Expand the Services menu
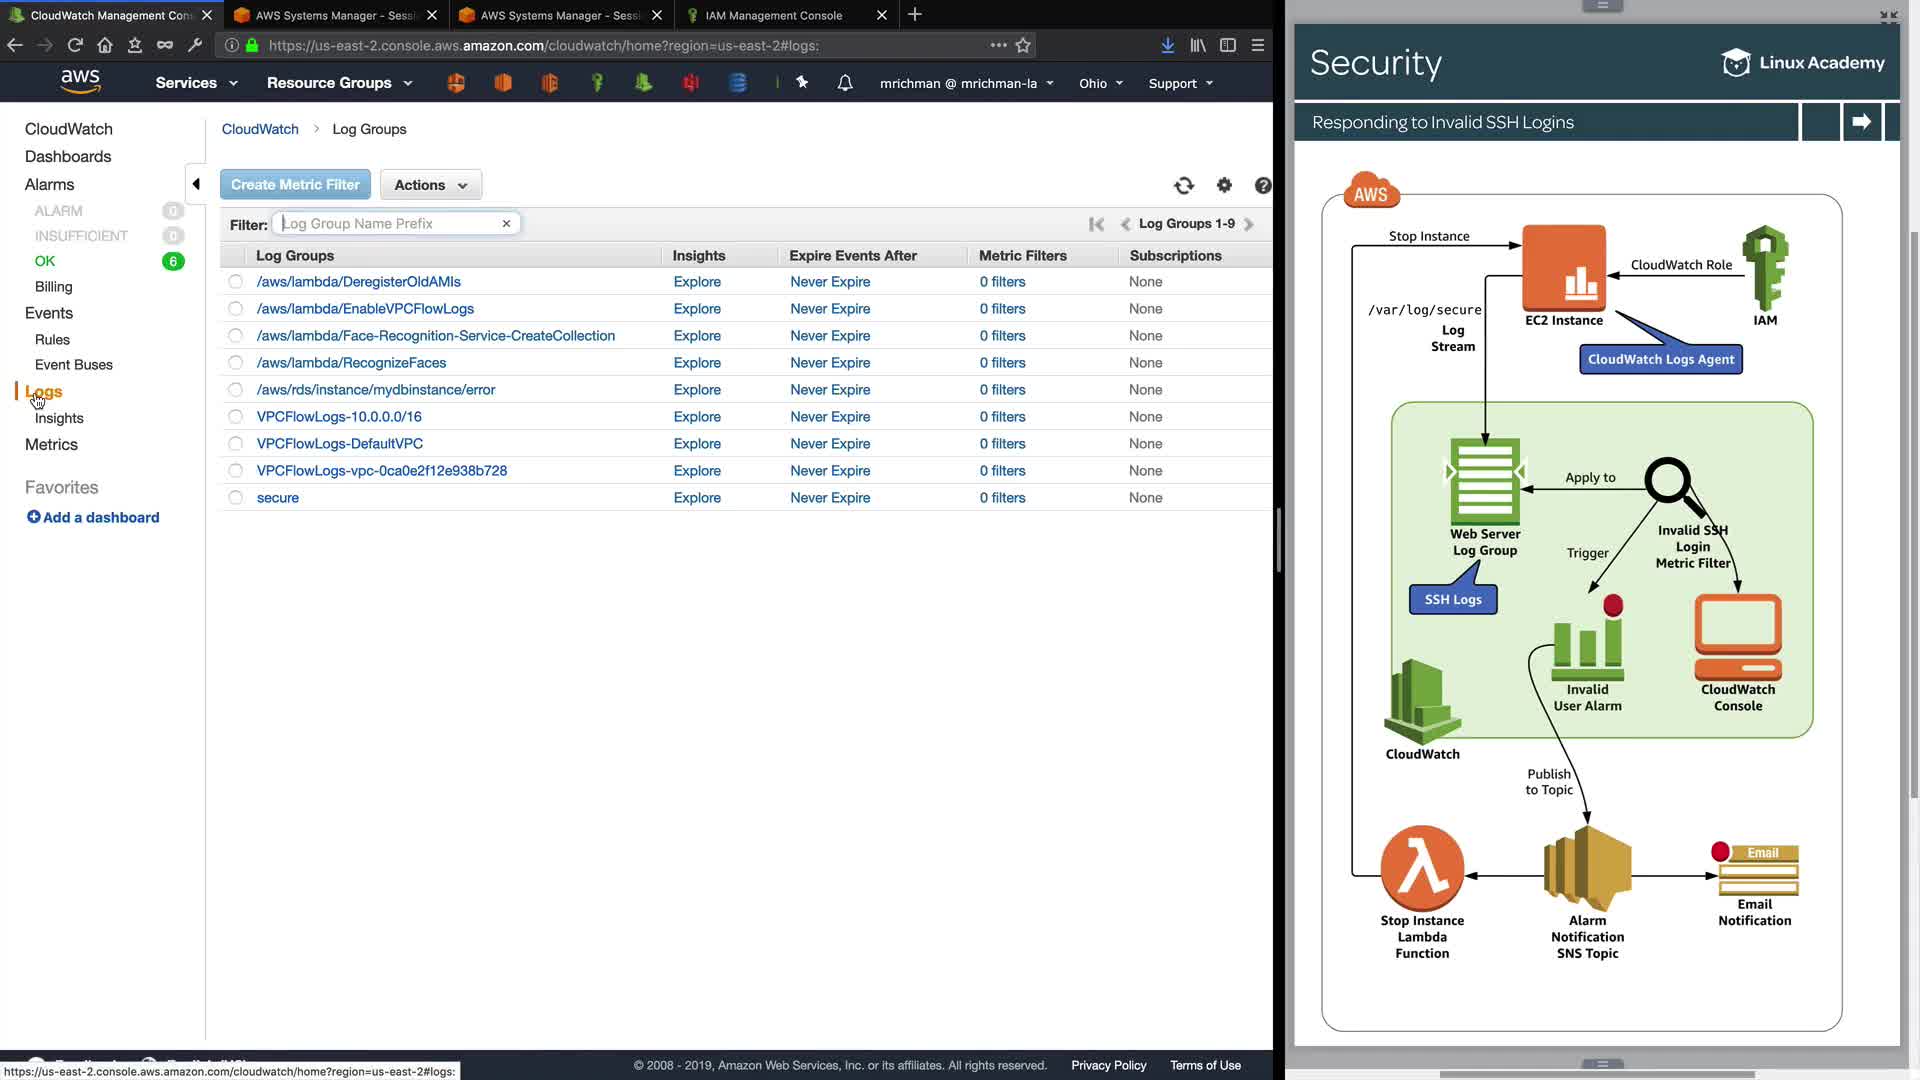 (x=196, y=83)
